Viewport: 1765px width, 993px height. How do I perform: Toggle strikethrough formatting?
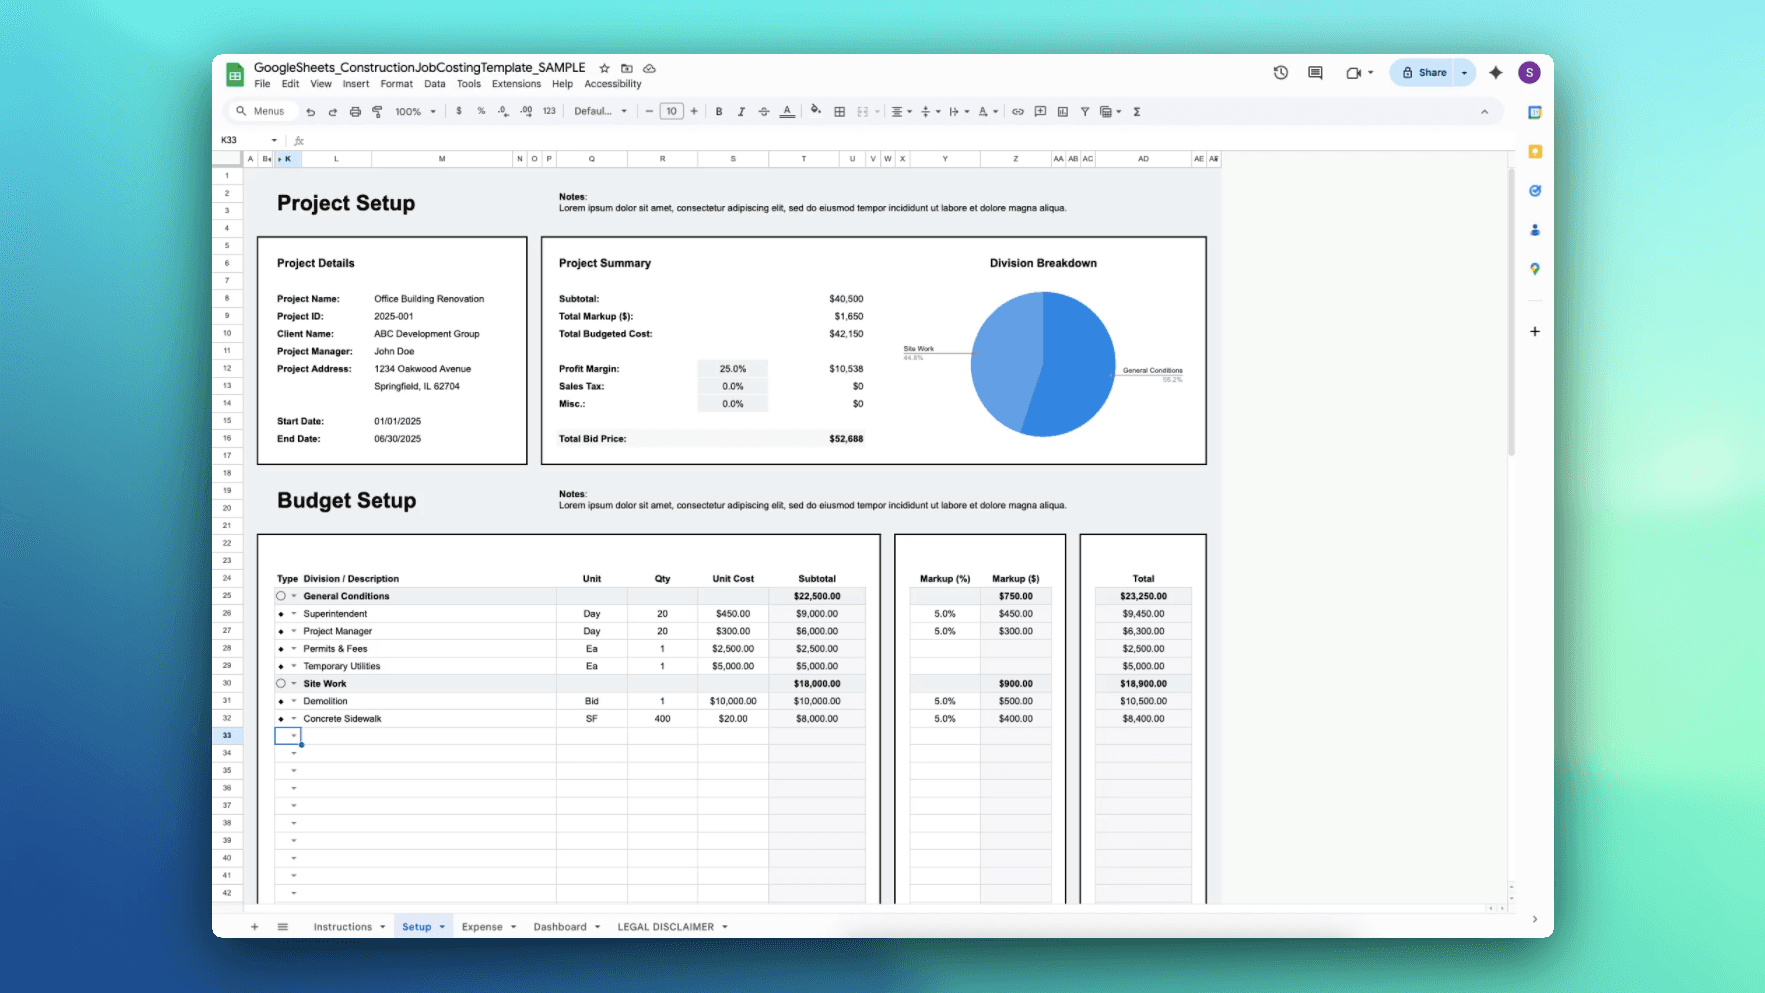coord(763,111)
